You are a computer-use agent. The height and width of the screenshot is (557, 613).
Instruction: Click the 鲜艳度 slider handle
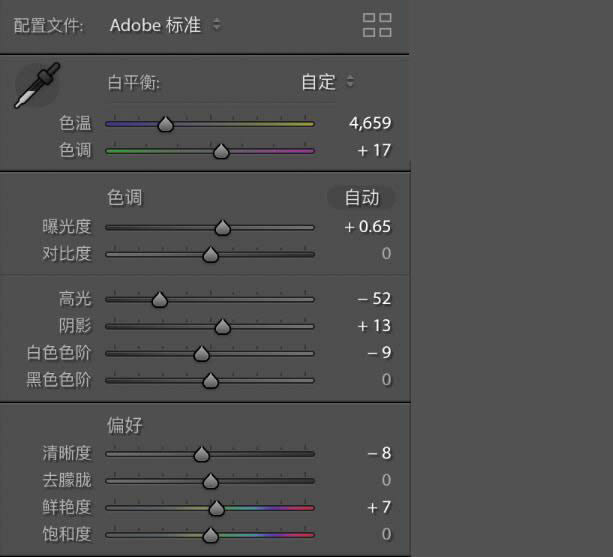(216, 509)
